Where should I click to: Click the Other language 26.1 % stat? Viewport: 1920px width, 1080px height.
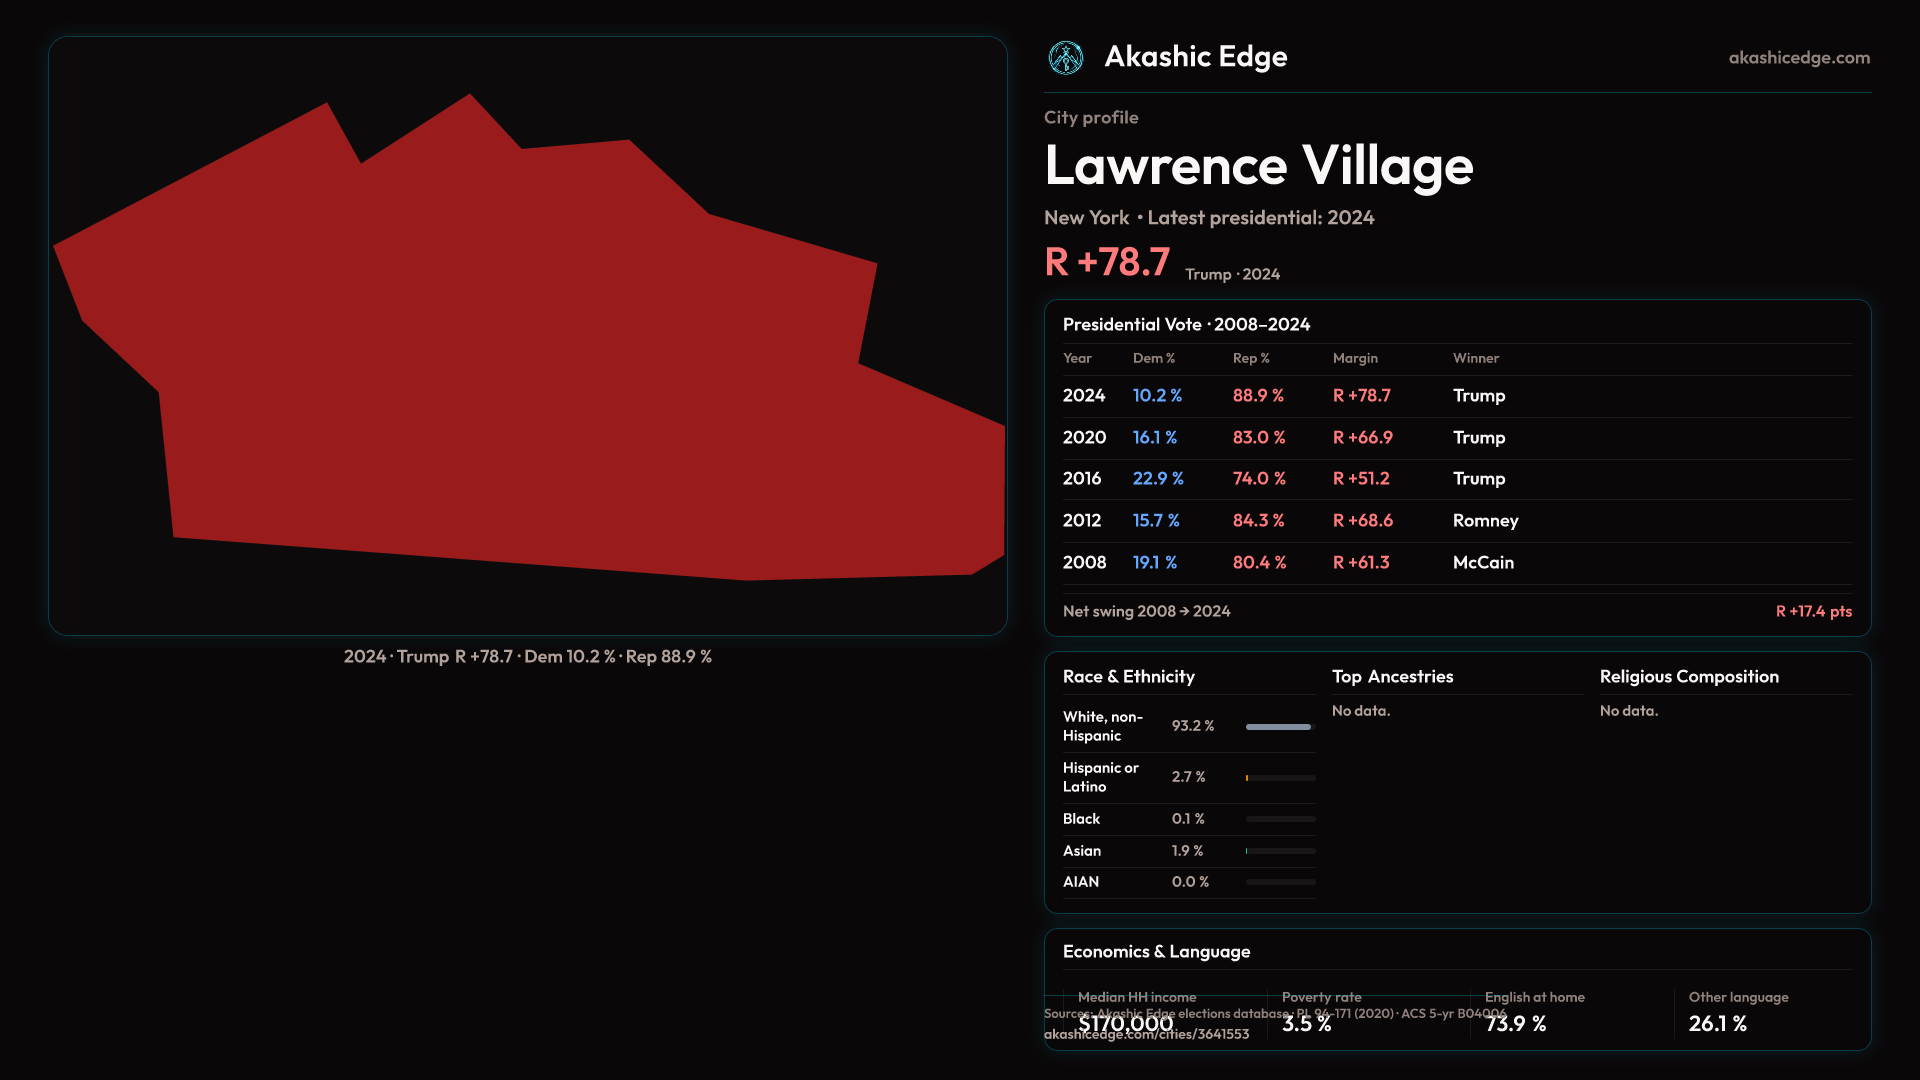pos(1717,1024)
